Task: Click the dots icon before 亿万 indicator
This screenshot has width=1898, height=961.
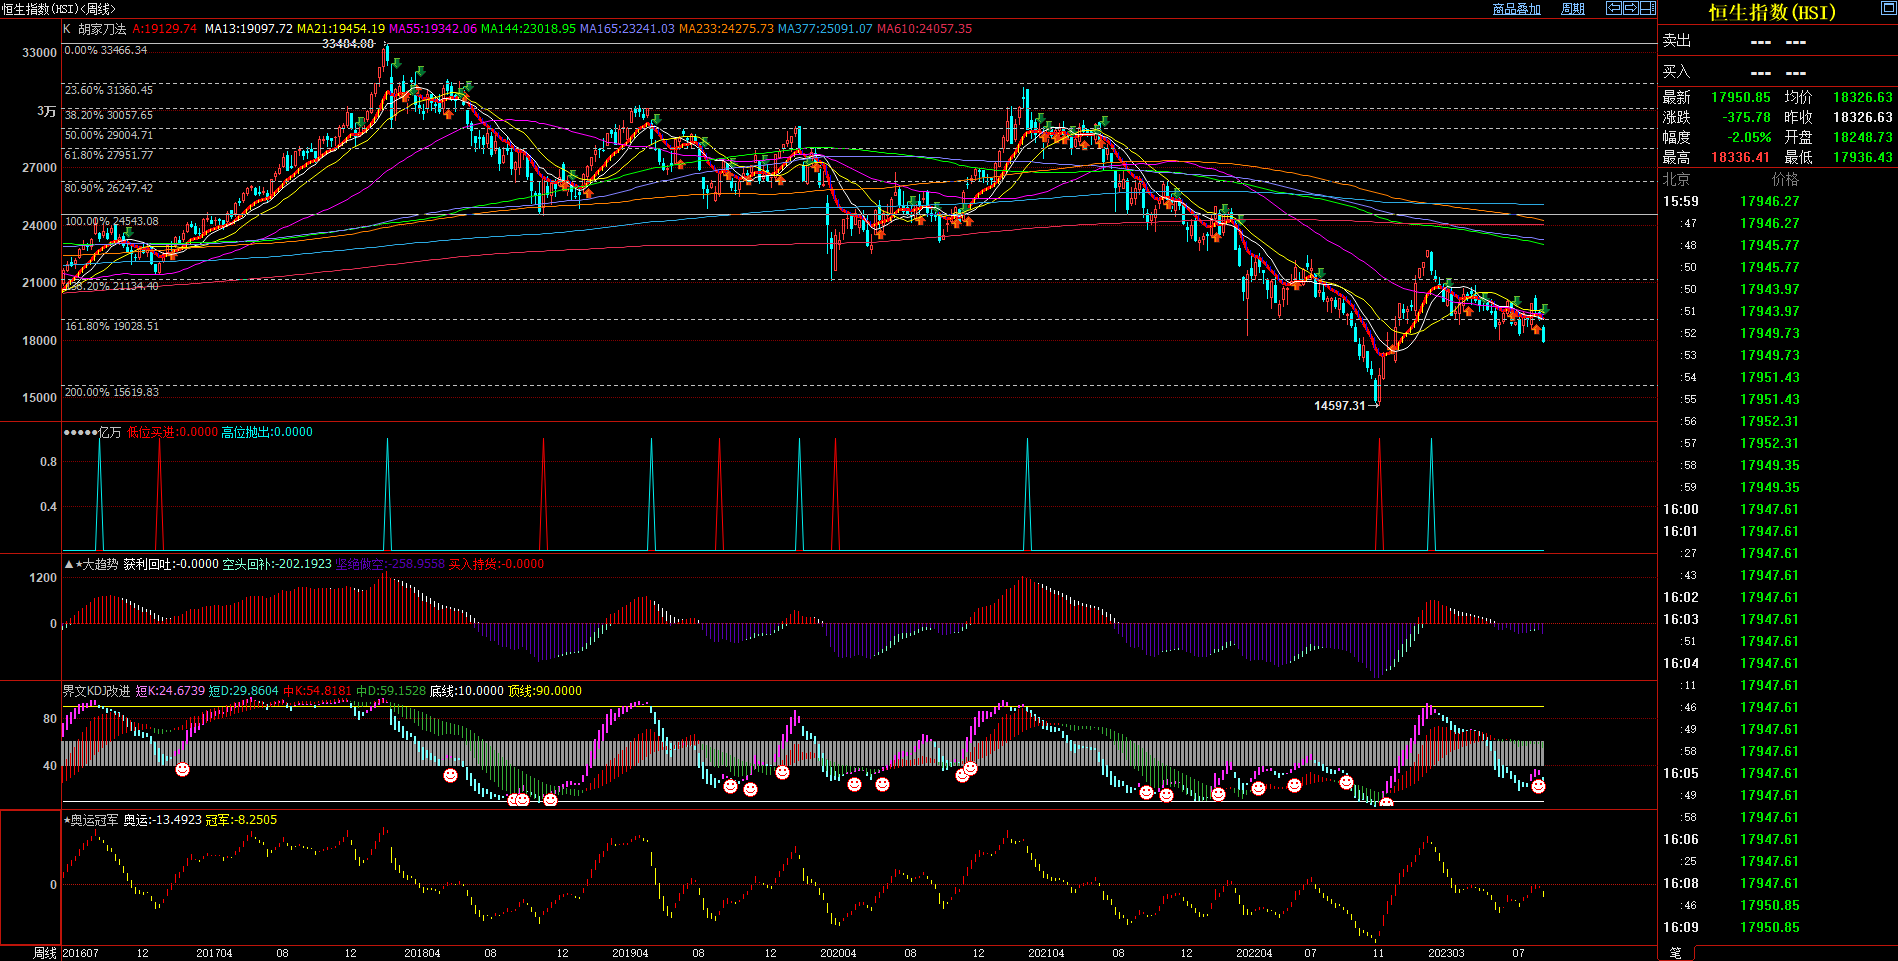Action: [x=80, y=432]
